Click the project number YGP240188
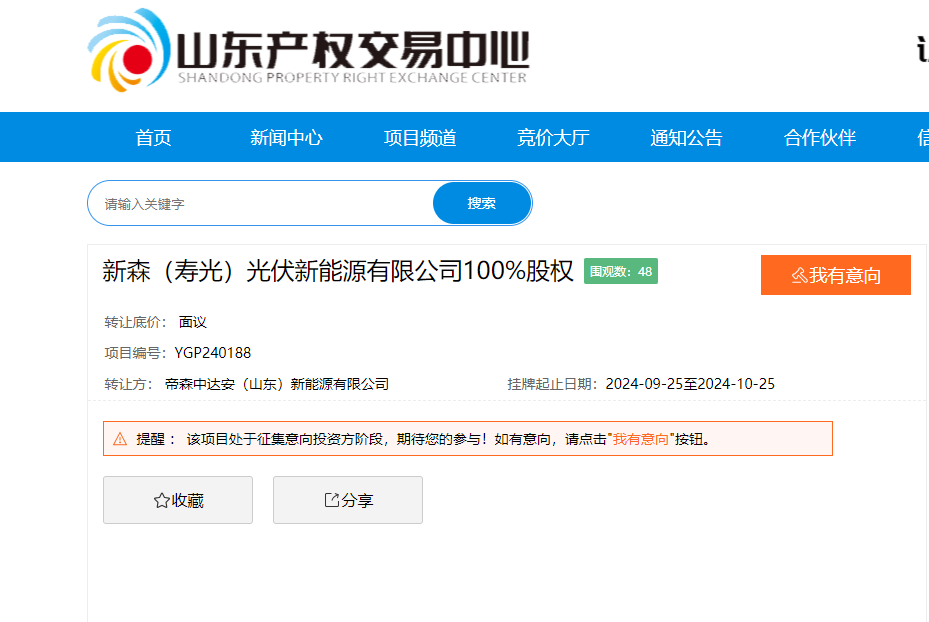The width and height of the screenshot is (929, 622). [213, 353]
